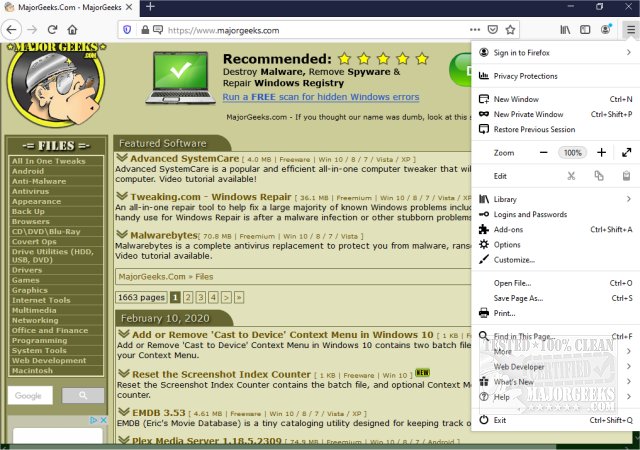
Task: Open Logins and Passwords
Action: [x=556, y=214]
